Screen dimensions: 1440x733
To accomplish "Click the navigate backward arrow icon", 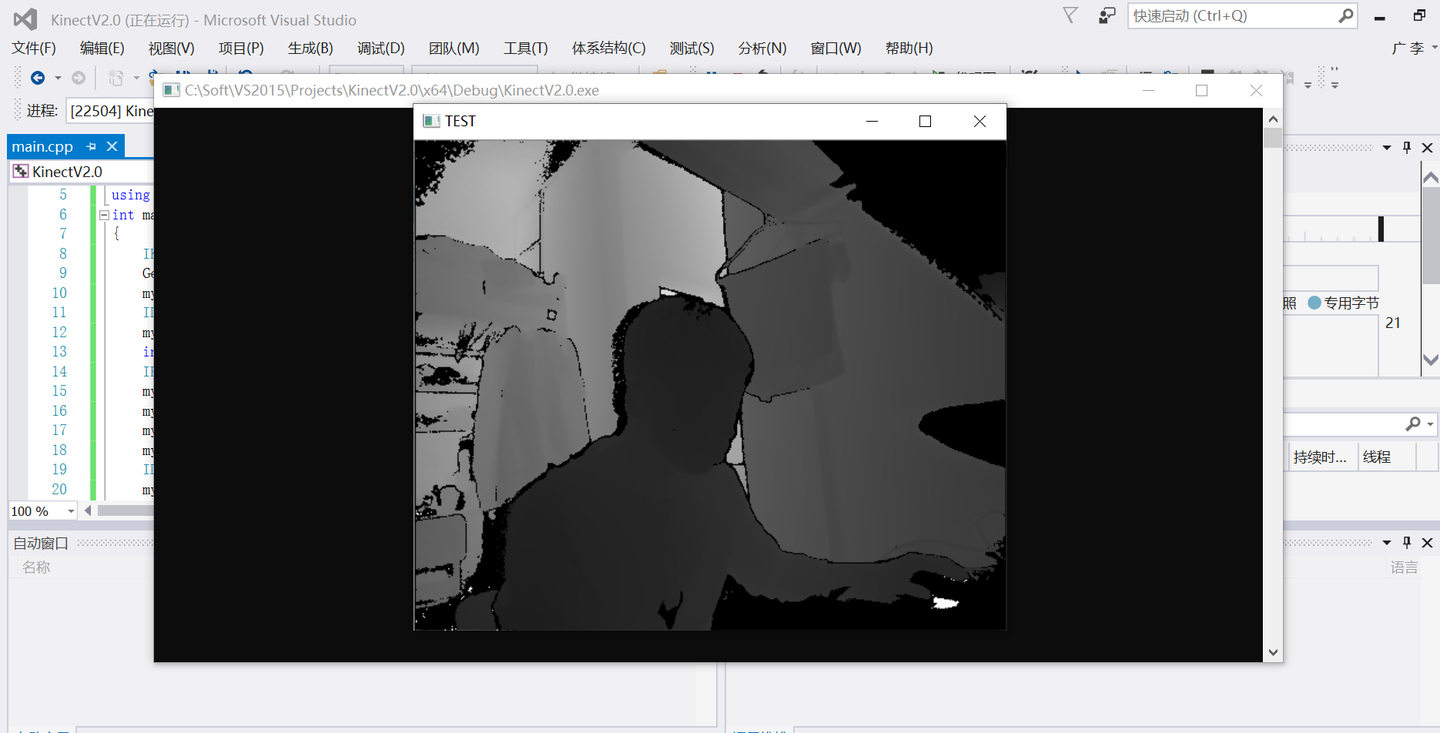I will pyautogui.click(x=36, y=77).
